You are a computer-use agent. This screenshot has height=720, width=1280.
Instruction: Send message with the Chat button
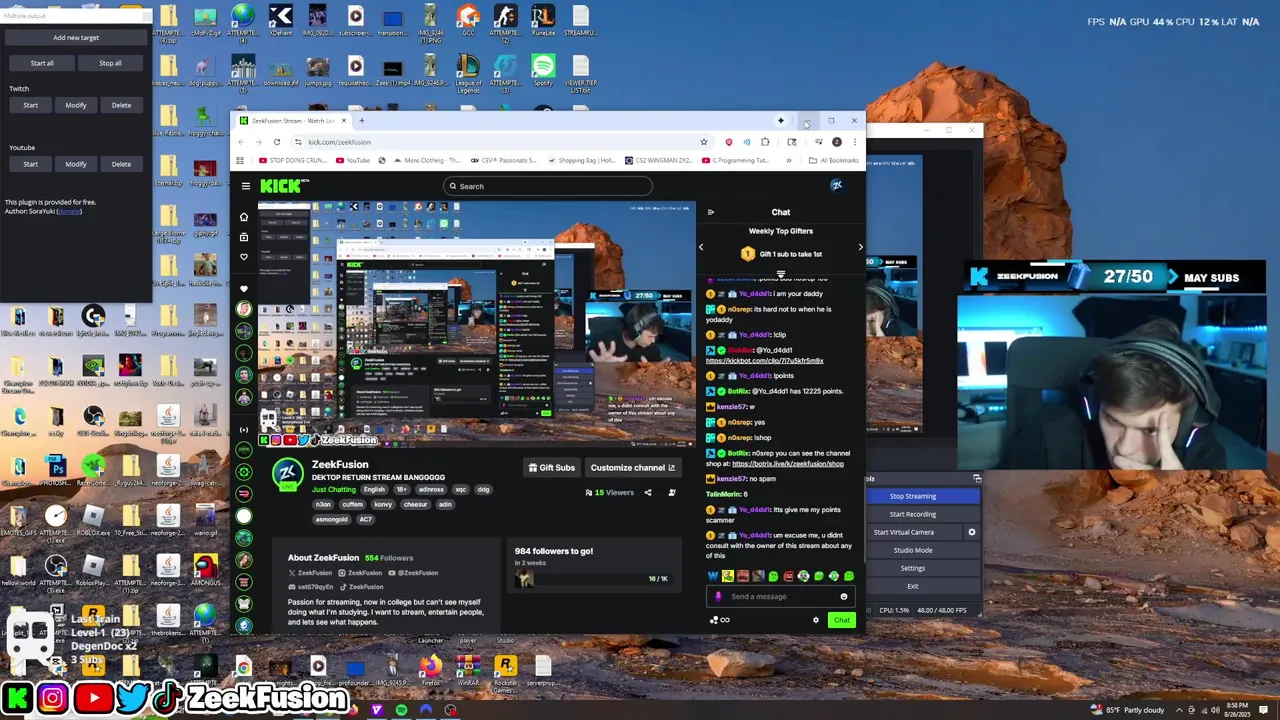pos(842,620)
